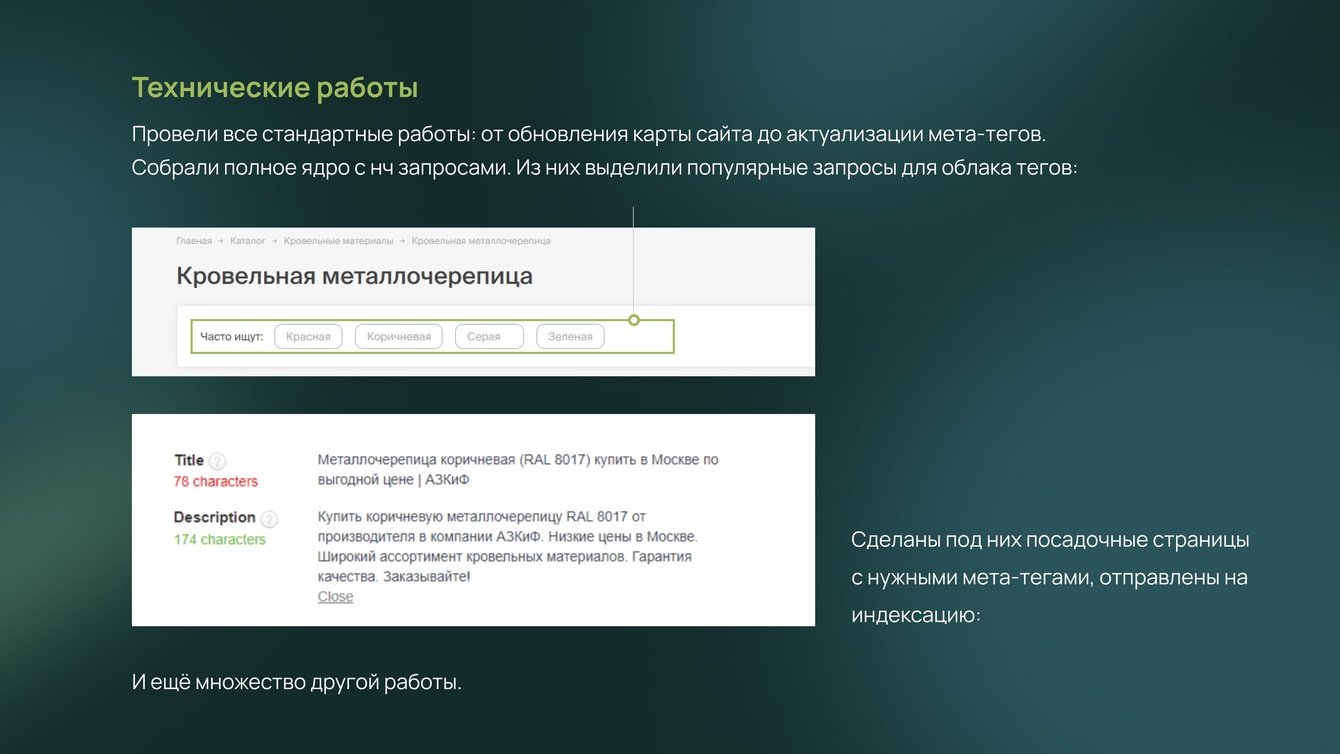The image size is (1340, 754).
Task: Open the Кровельные материалы breadcrumb
Action: tap(338, 241)
